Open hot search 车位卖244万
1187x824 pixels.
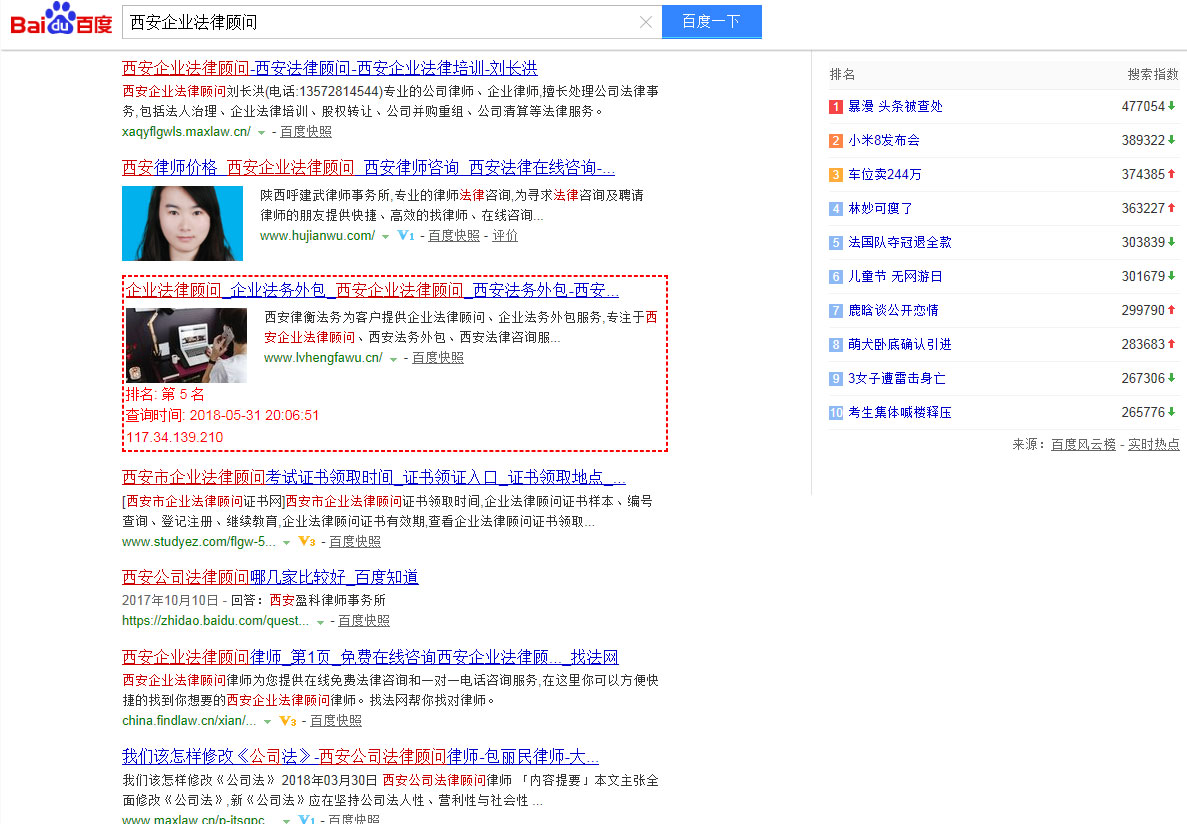coord(885,175)
